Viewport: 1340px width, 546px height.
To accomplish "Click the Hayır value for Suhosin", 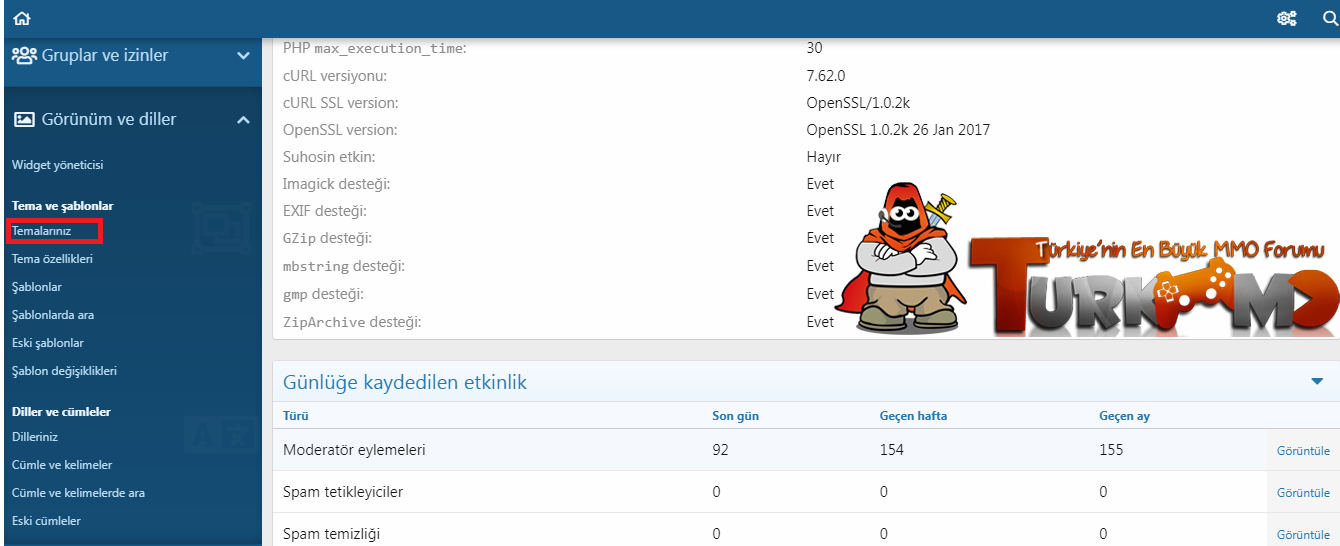I will point(823,157).
